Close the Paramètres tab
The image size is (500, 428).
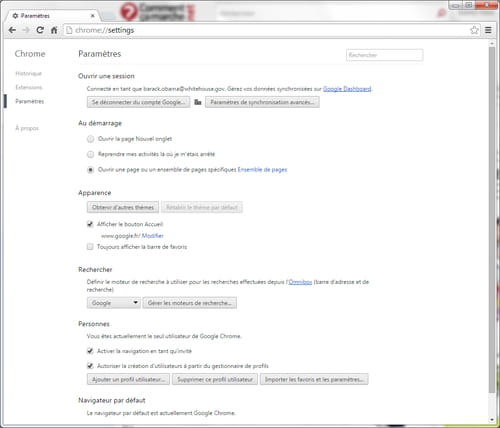tap(93, 16)
